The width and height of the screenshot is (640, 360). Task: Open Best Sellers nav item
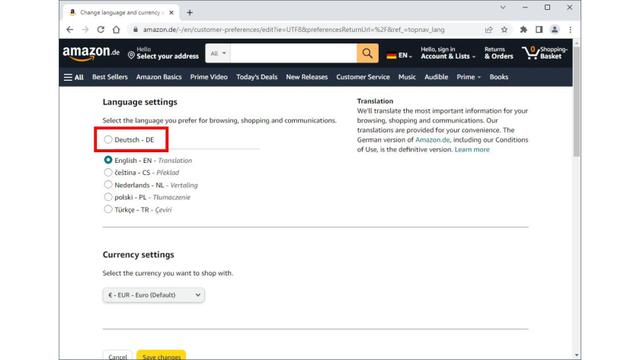tap(110, 77)
